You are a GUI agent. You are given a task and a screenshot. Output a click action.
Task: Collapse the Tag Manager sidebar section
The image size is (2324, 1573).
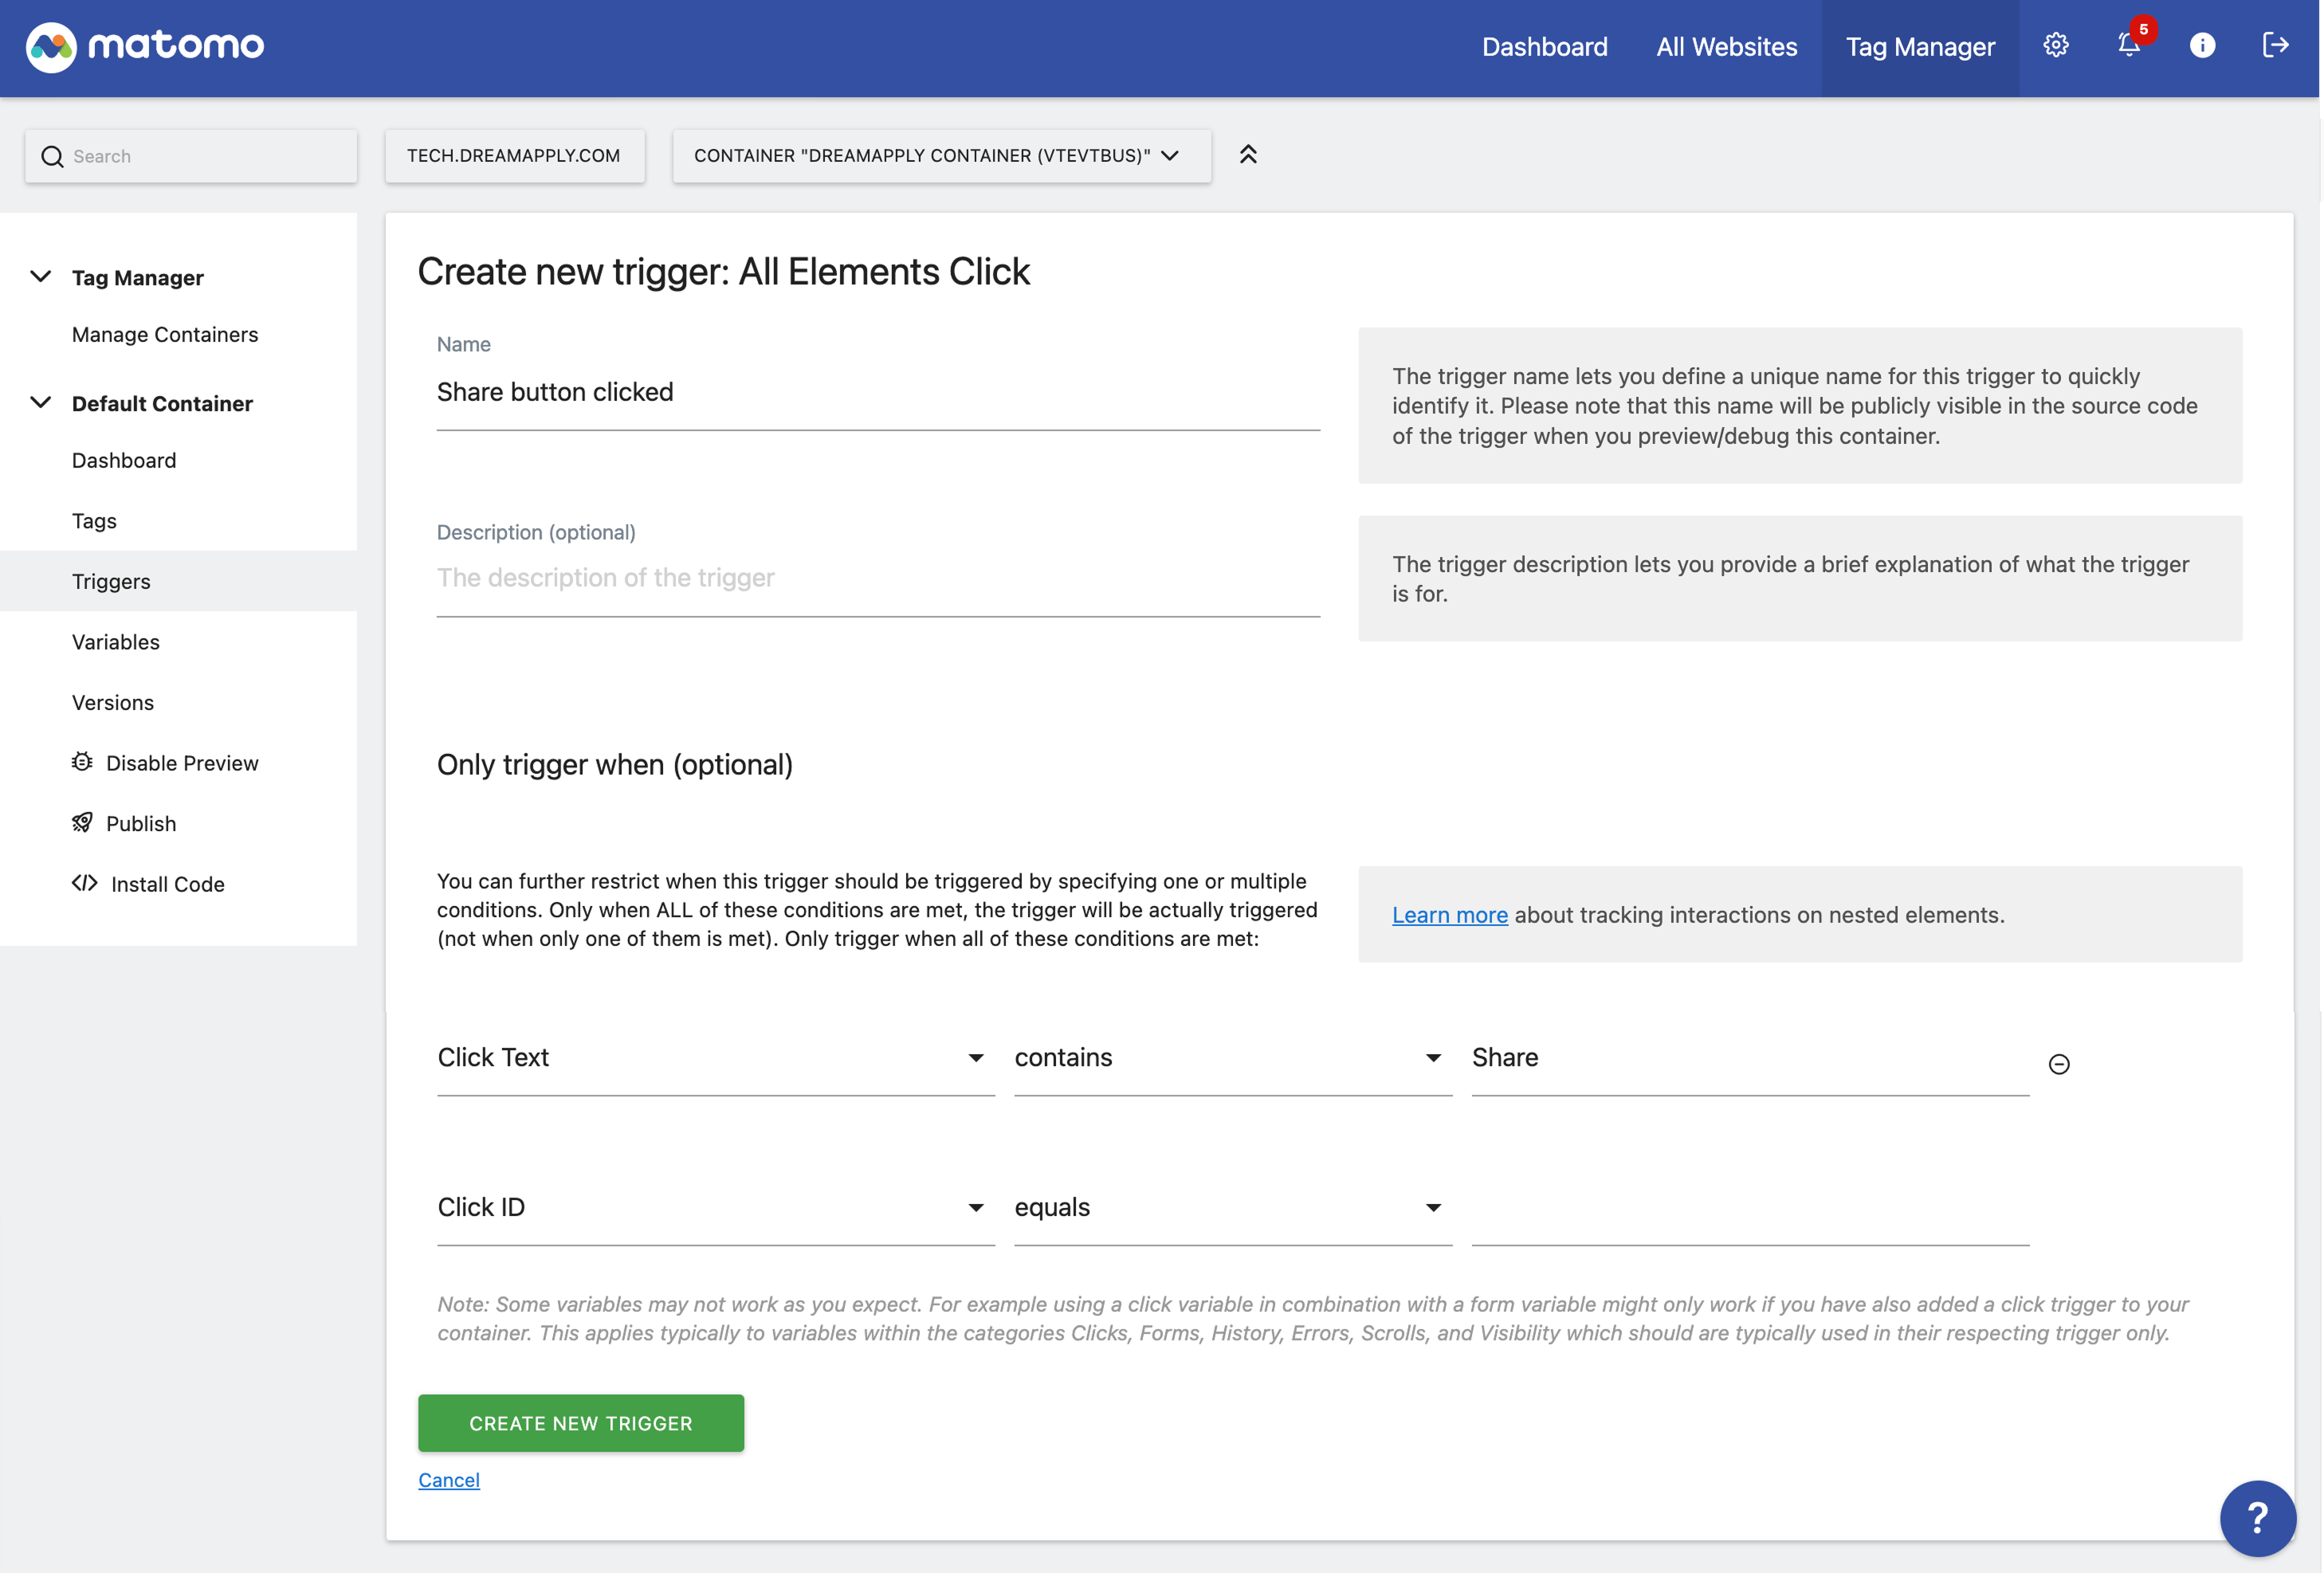coord(41,277)
